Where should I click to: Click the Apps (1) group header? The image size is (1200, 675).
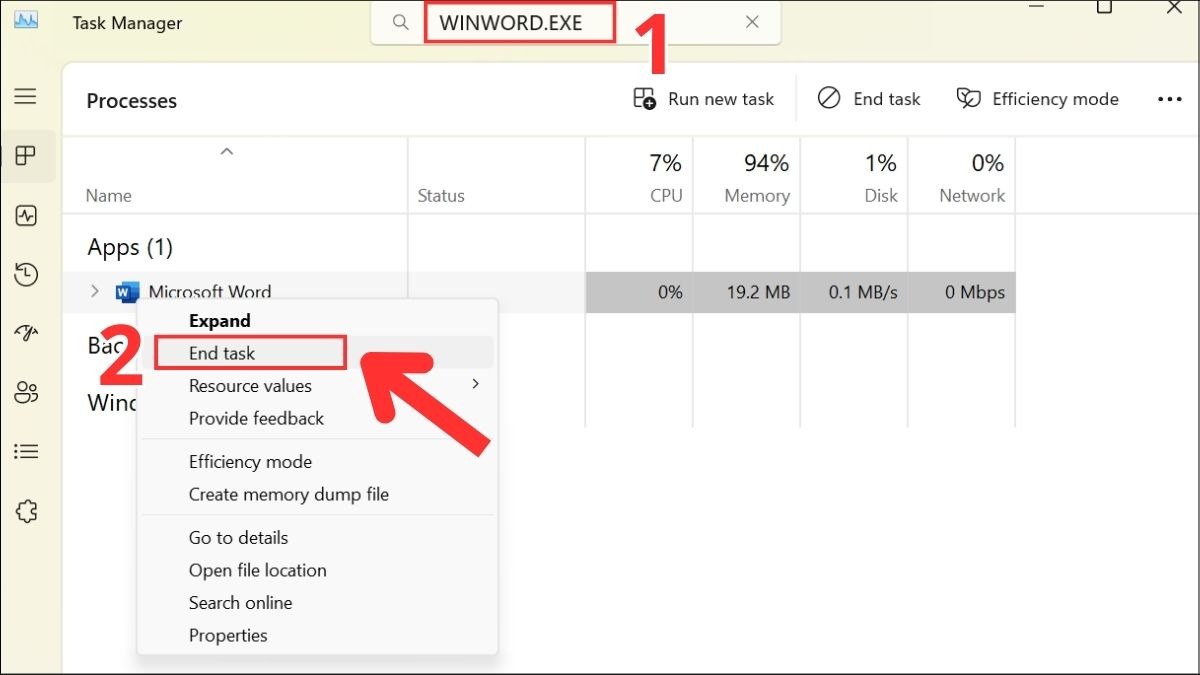click(130, 247)
